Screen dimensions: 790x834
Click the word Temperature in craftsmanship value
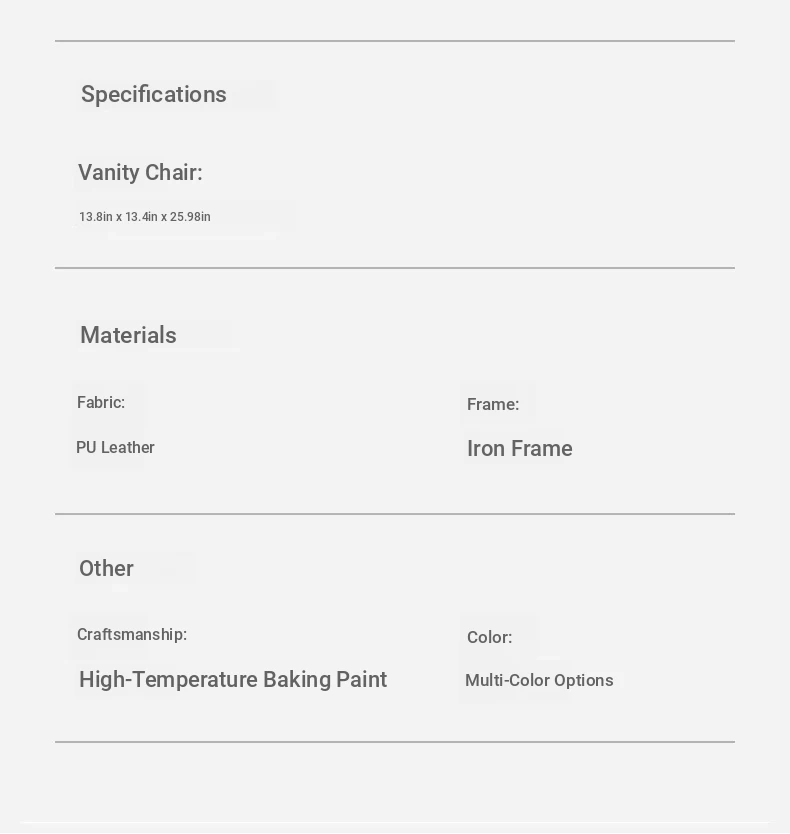[x=195, y=680]
